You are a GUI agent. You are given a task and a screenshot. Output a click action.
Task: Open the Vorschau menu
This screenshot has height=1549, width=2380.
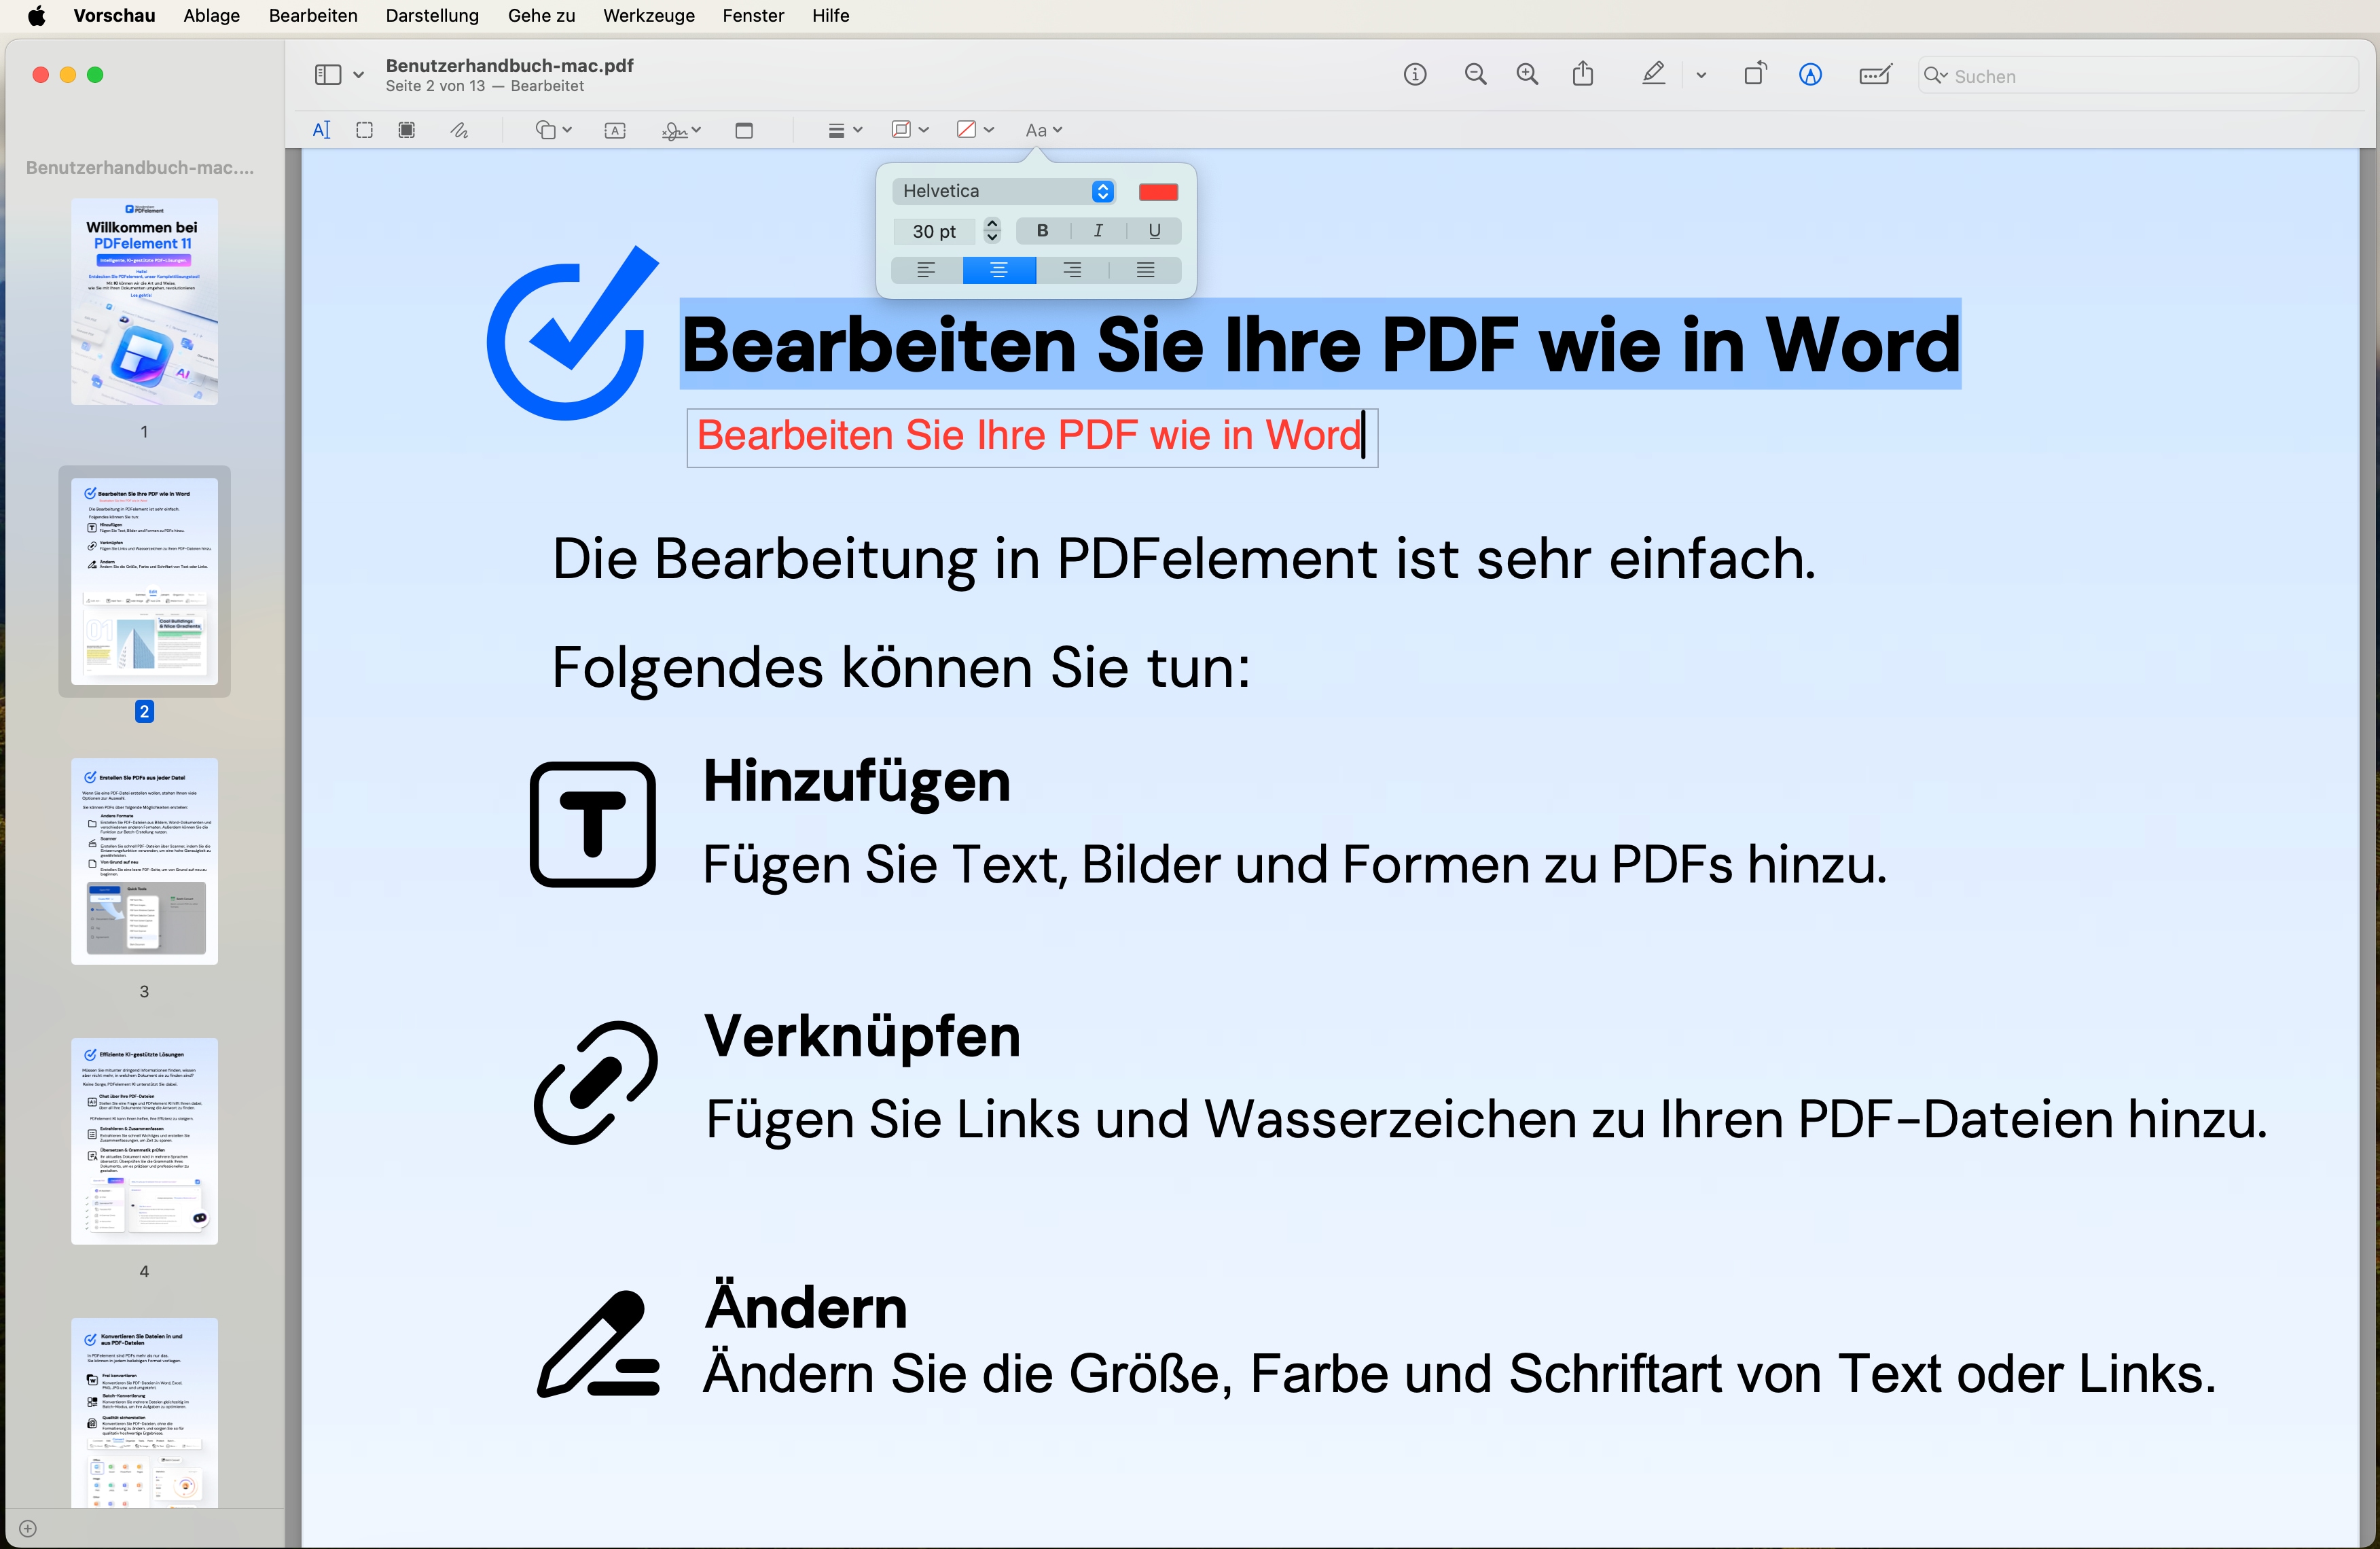(114, 16)
